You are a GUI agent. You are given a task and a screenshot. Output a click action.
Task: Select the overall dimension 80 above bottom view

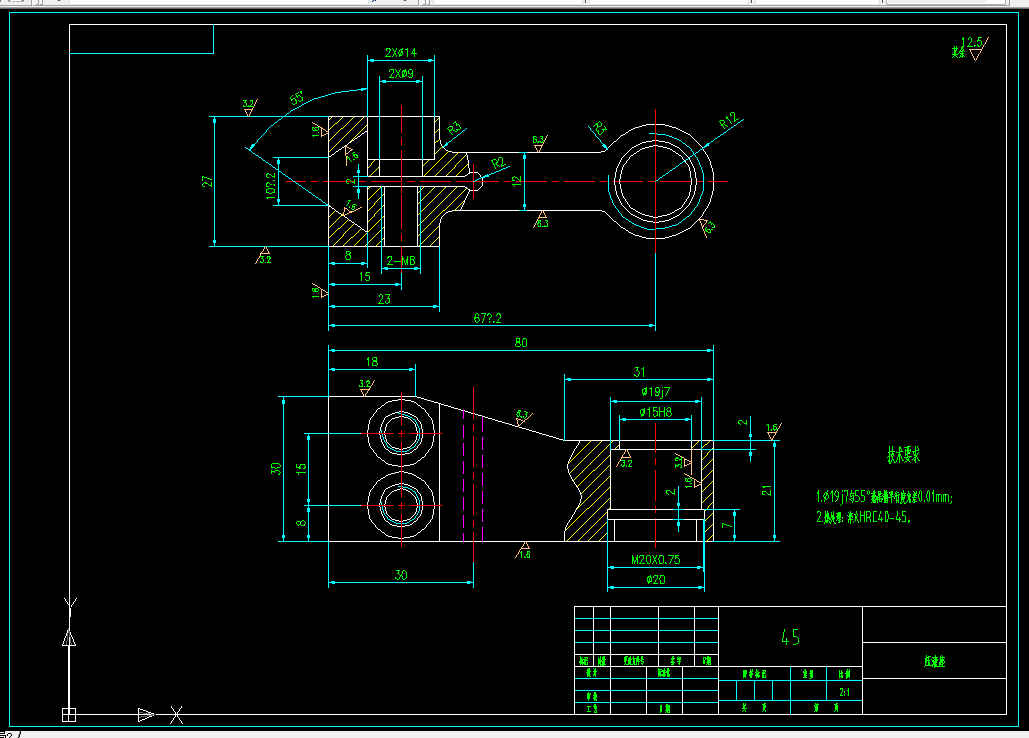[x=519, y=342]
